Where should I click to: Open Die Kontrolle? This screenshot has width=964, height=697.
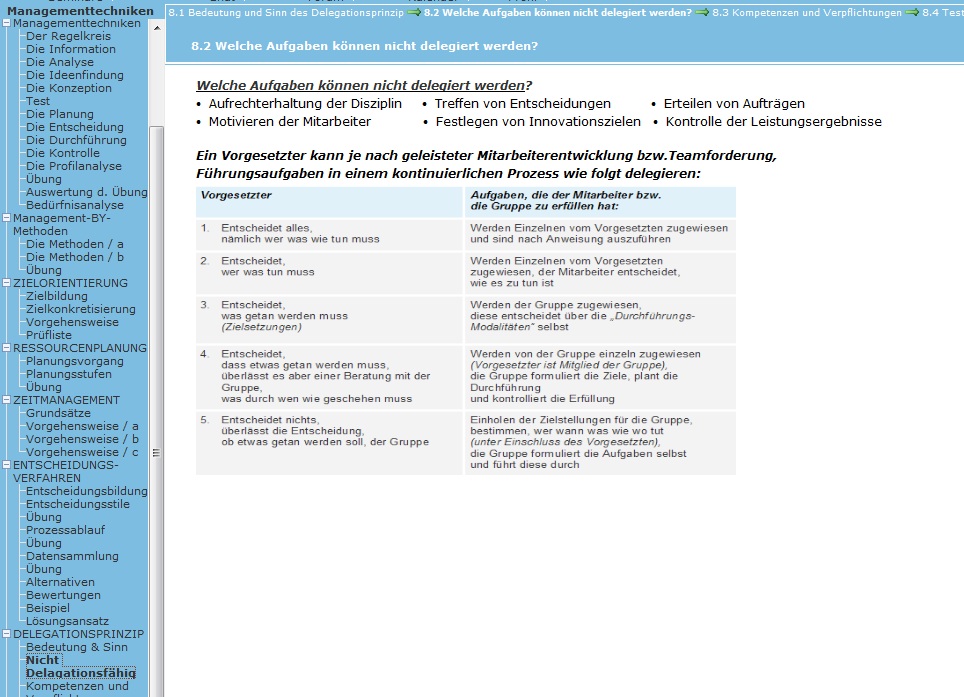coord(63,153)
